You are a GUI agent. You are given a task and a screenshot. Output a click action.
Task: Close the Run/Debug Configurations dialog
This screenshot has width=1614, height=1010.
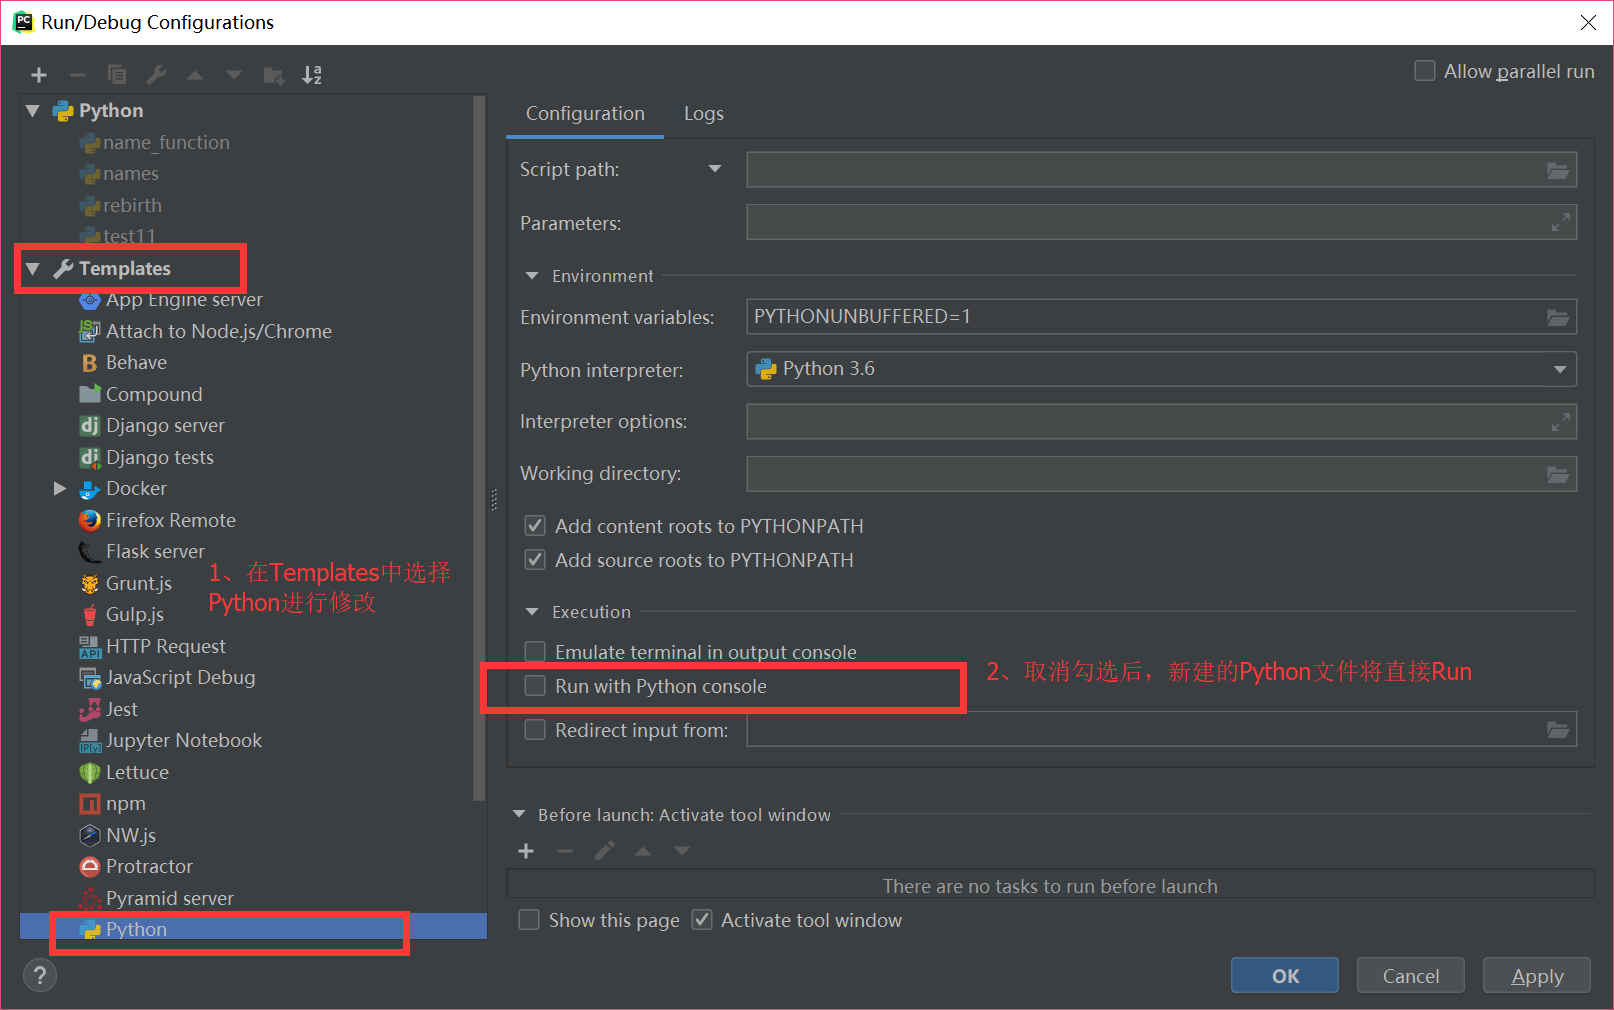[1588, 22]
